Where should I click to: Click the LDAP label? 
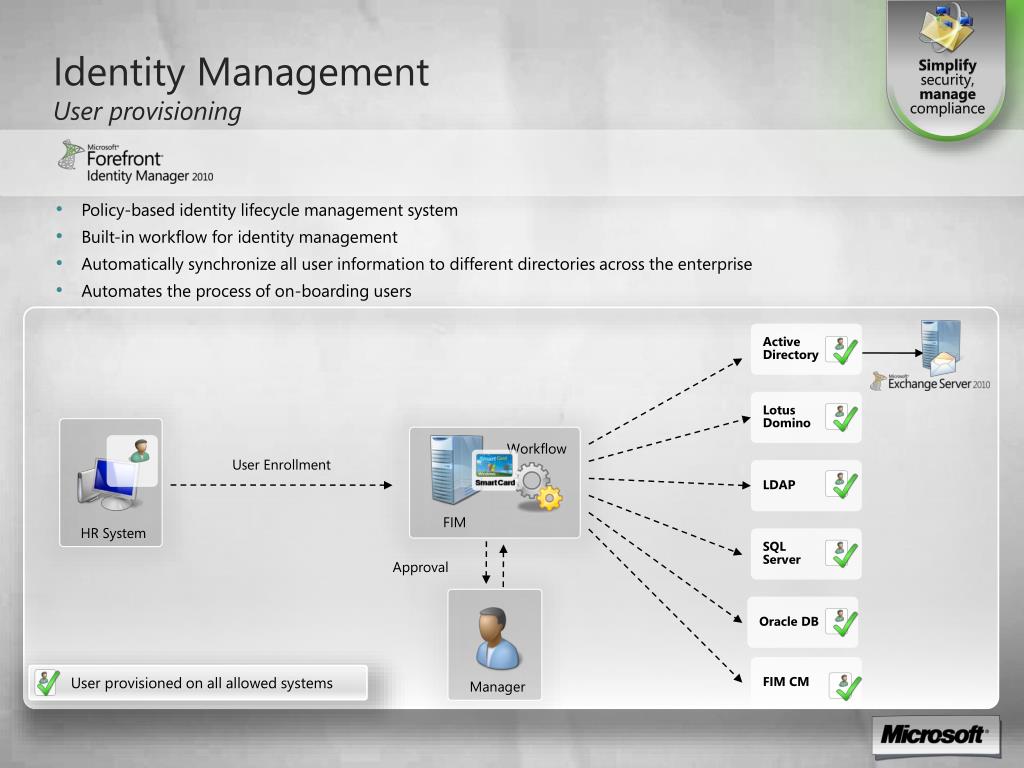click(779, 485)
